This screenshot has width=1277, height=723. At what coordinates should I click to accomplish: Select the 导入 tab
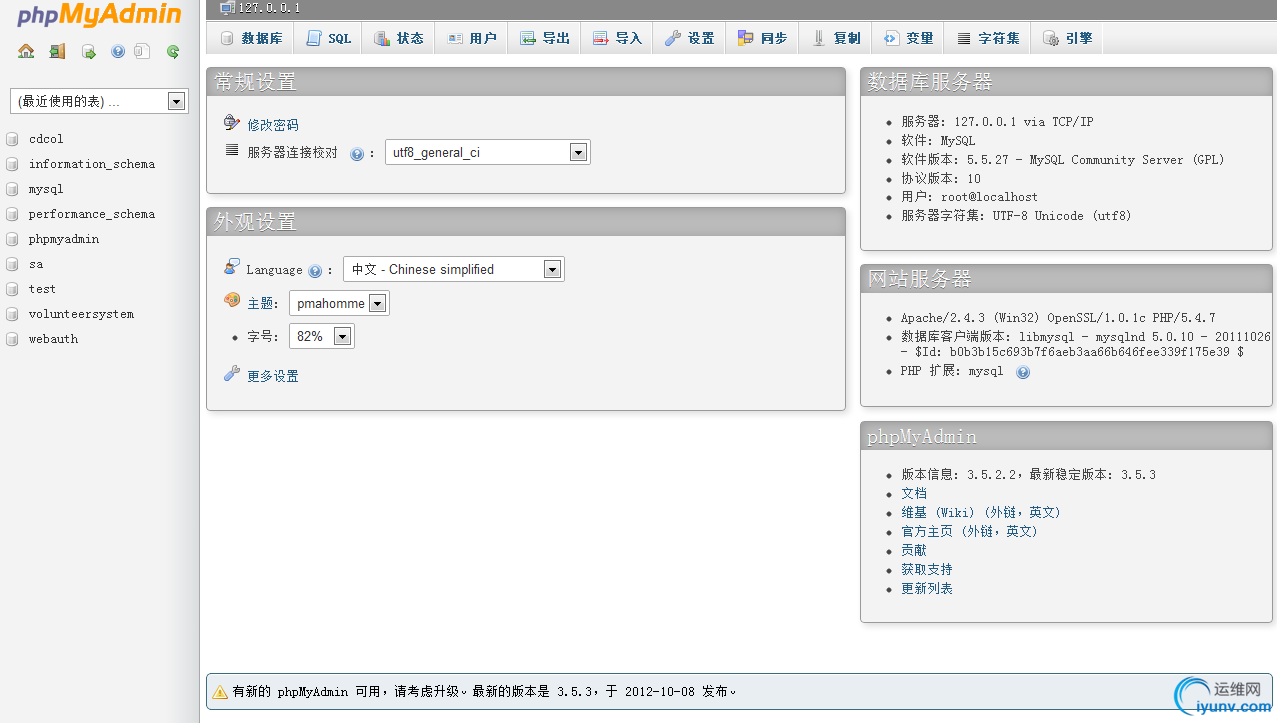coord(617,38)
